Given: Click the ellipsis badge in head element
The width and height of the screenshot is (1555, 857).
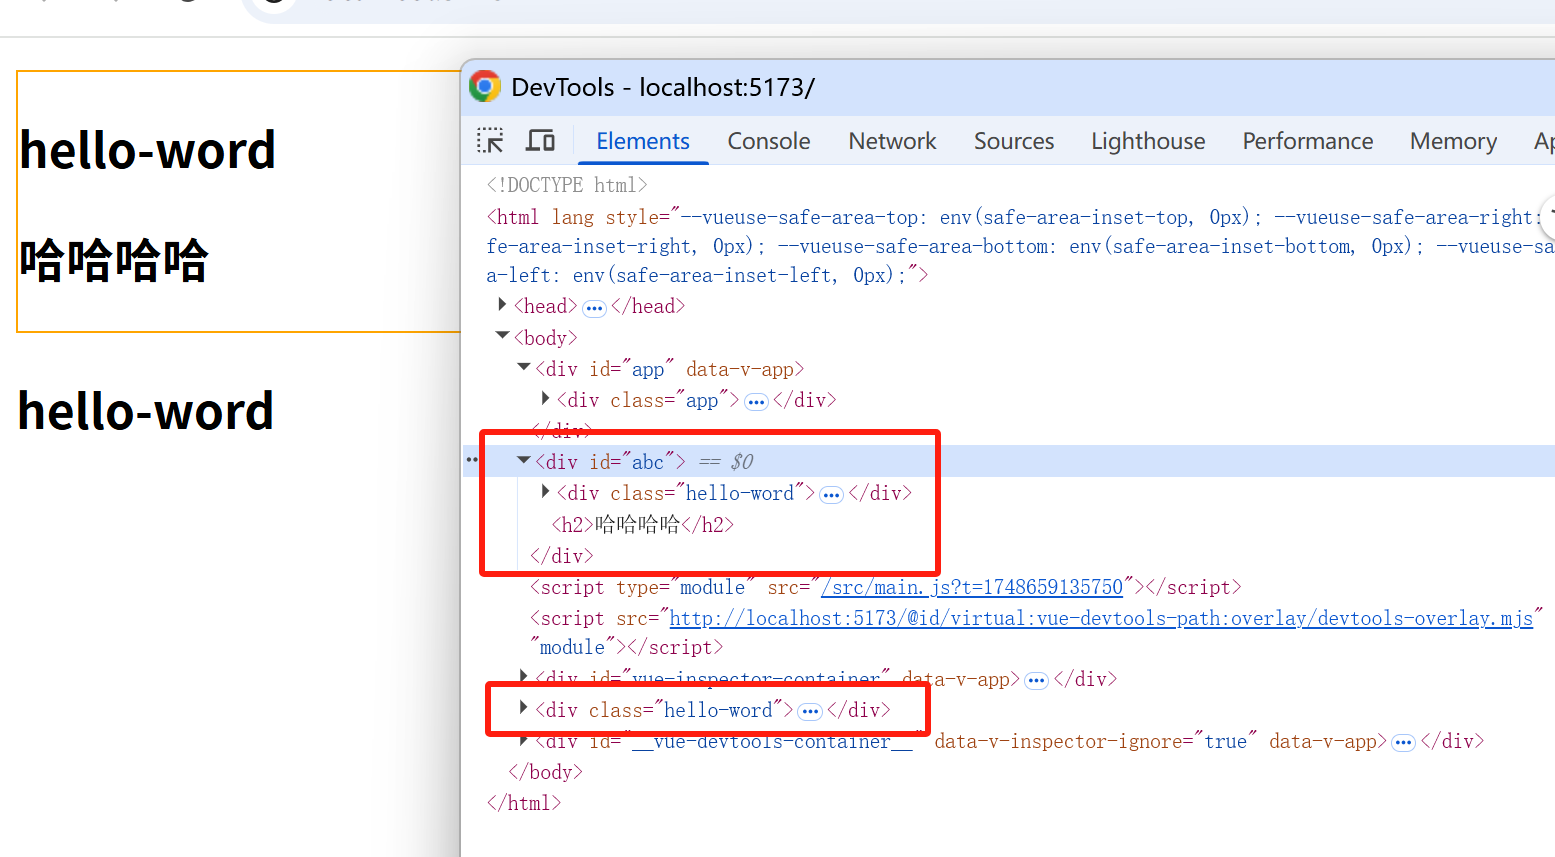Looking at the screenshot, I should pos(594,308).
